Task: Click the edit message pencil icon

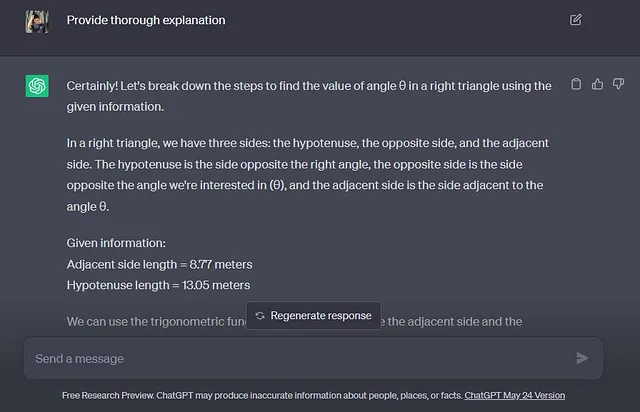Action: point(576,20)
